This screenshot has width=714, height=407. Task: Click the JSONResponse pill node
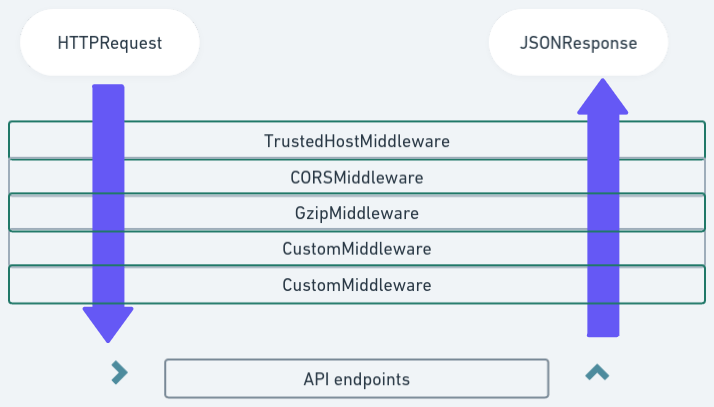click(x=578, y=42)
